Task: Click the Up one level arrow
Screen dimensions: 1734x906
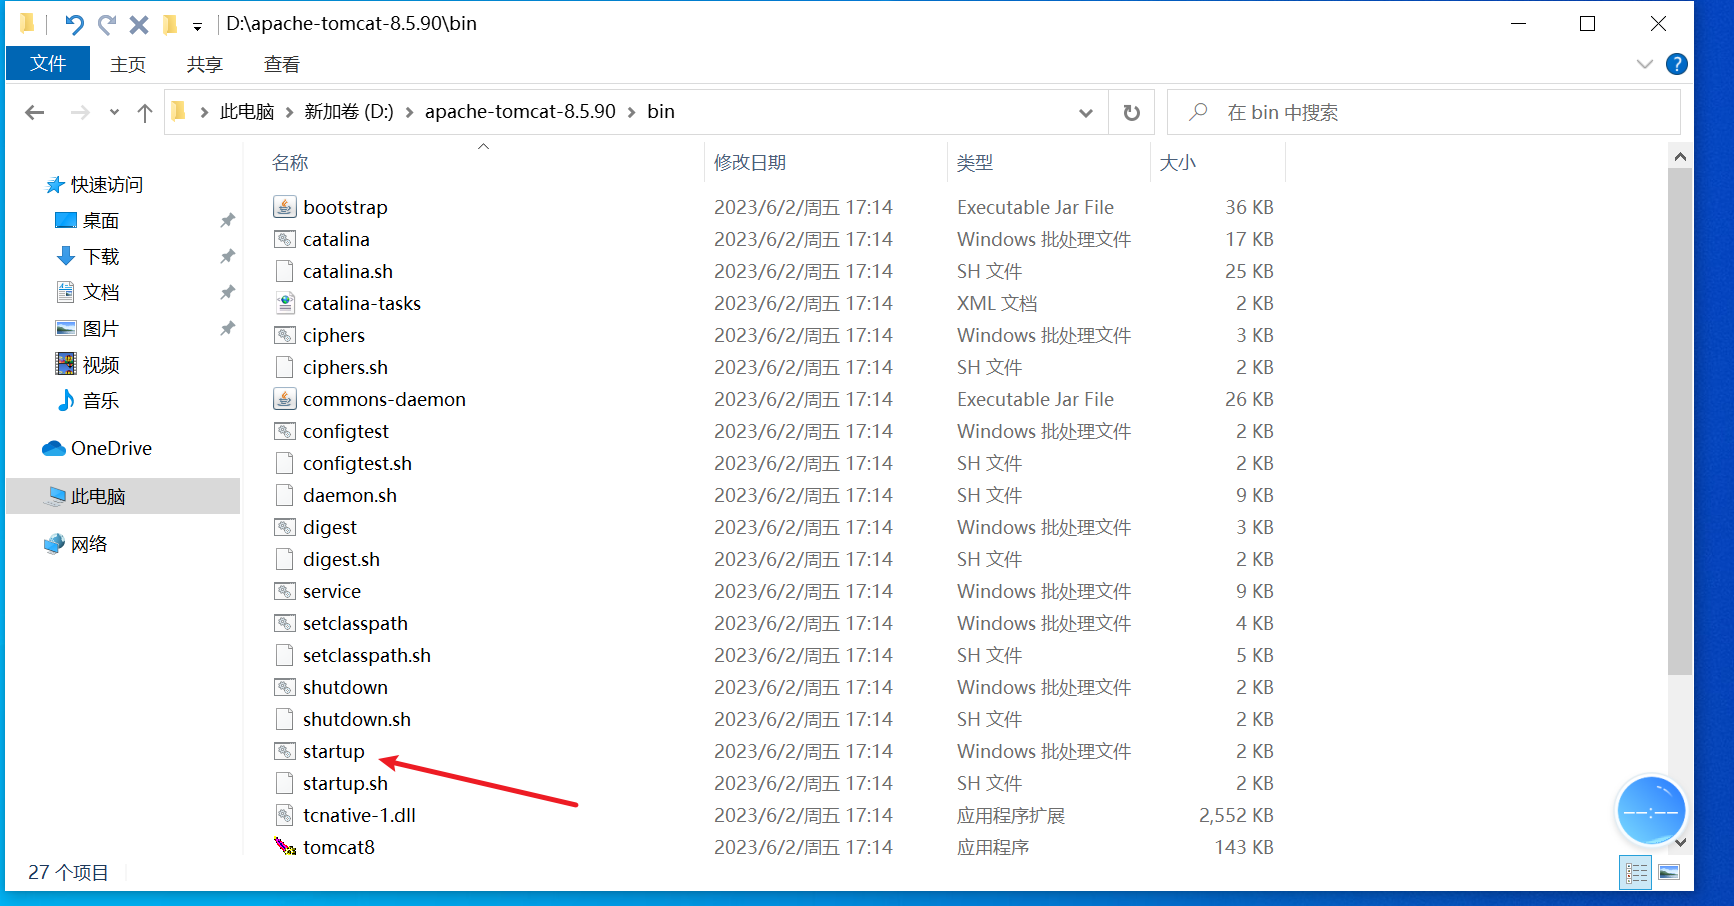Action: pos(145,113)
